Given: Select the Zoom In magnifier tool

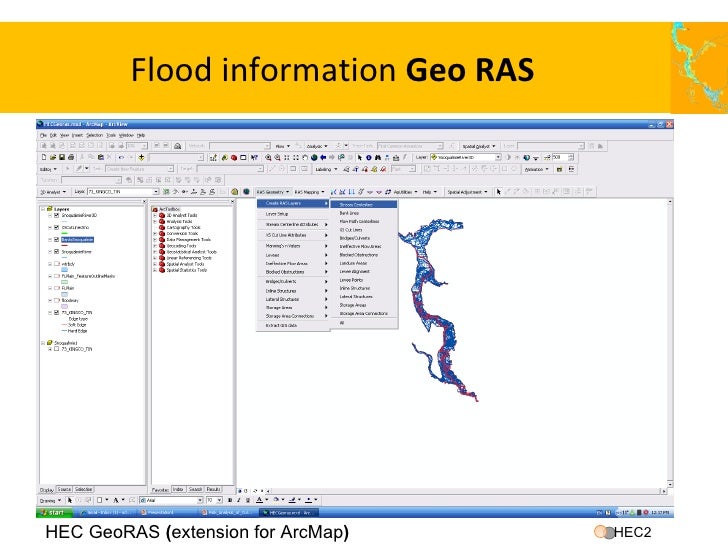Looking at the screenshot, I should (268, 157).
